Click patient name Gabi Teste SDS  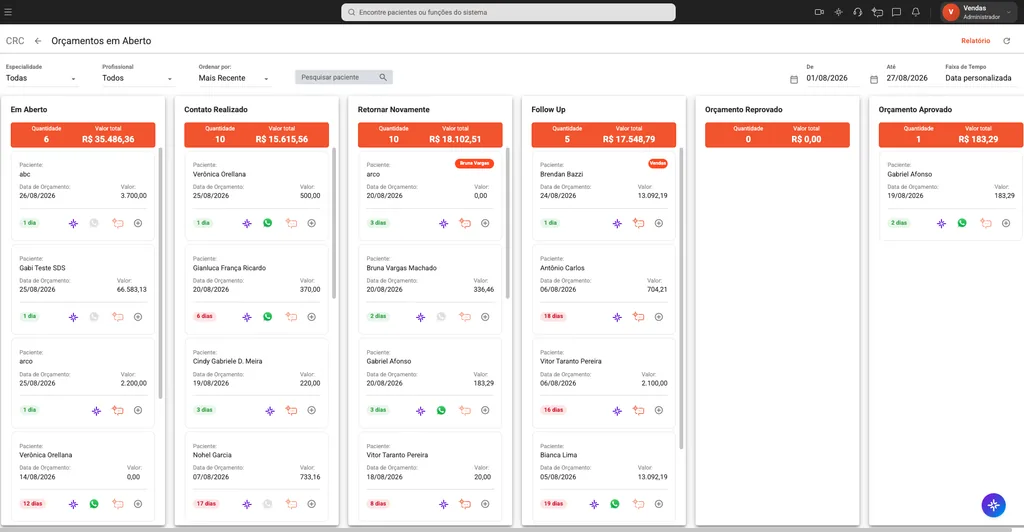42,268
